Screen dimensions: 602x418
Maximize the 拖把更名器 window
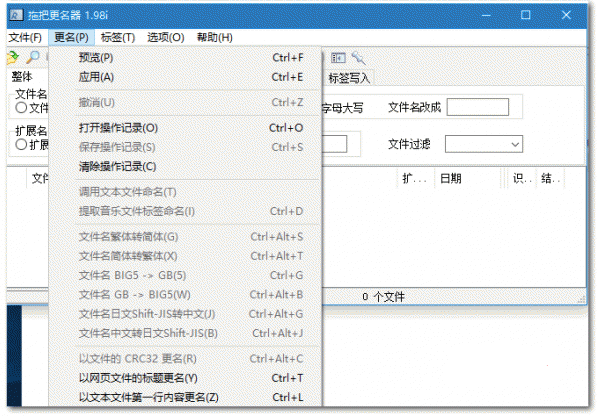click(526, 15)
